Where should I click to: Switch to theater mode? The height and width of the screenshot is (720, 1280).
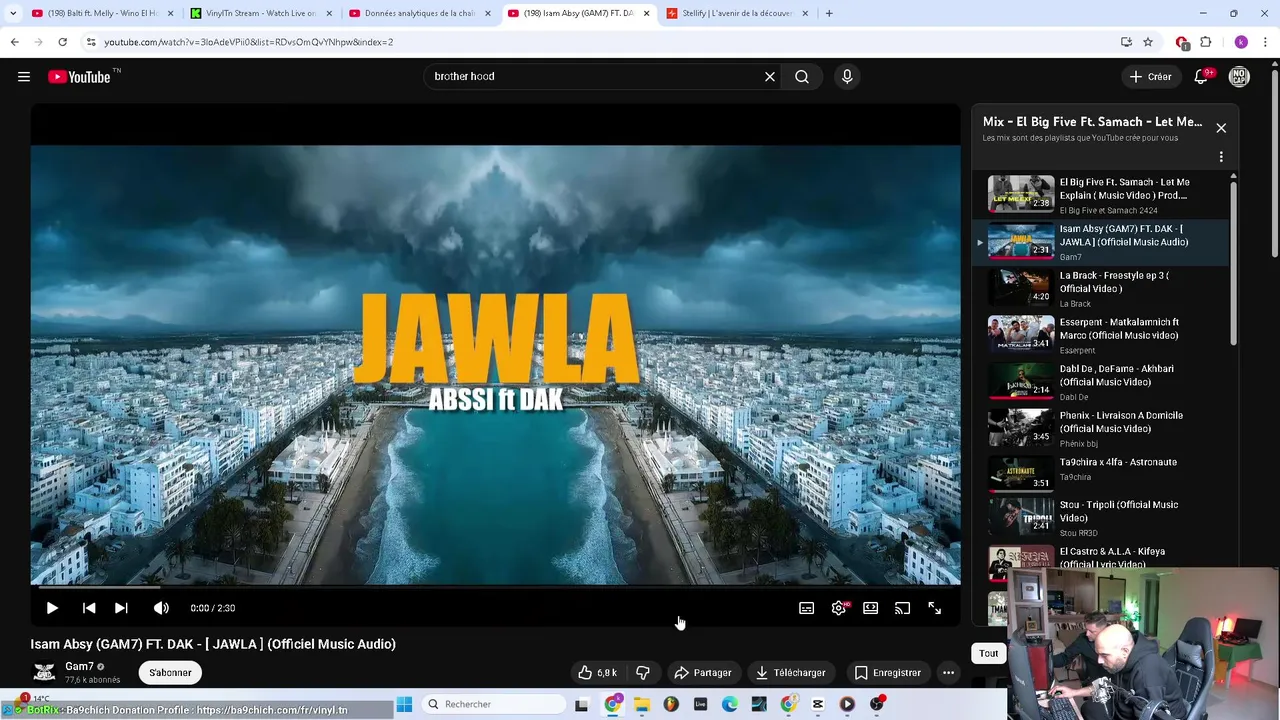tap(871, 608)
